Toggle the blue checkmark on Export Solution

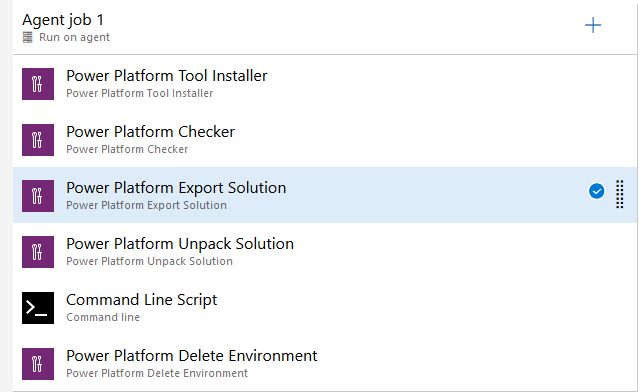pyautogui.click(x=596, y=191)
